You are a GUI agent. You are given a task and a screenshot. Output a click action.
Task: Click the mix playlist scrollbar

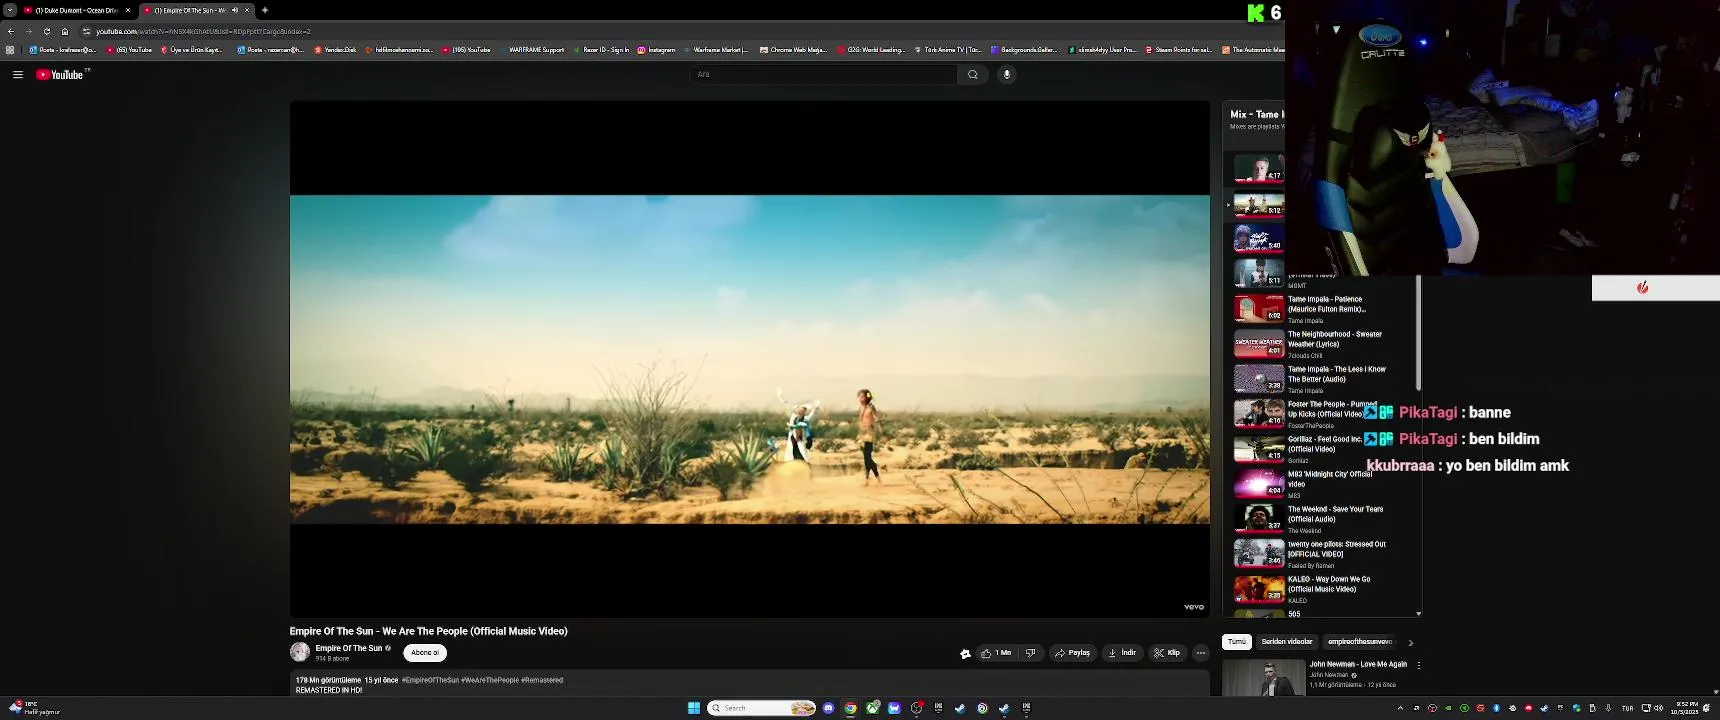[1418, 335]
